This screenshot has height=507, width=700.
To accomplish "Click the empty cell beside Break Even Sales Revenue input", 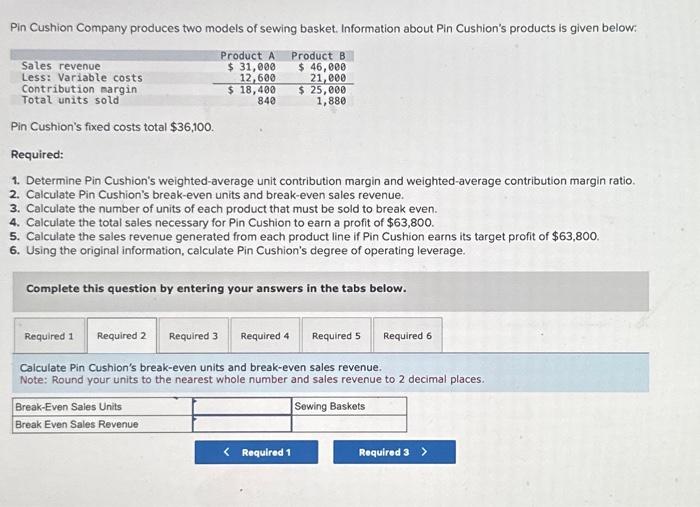I will (349, 424).
